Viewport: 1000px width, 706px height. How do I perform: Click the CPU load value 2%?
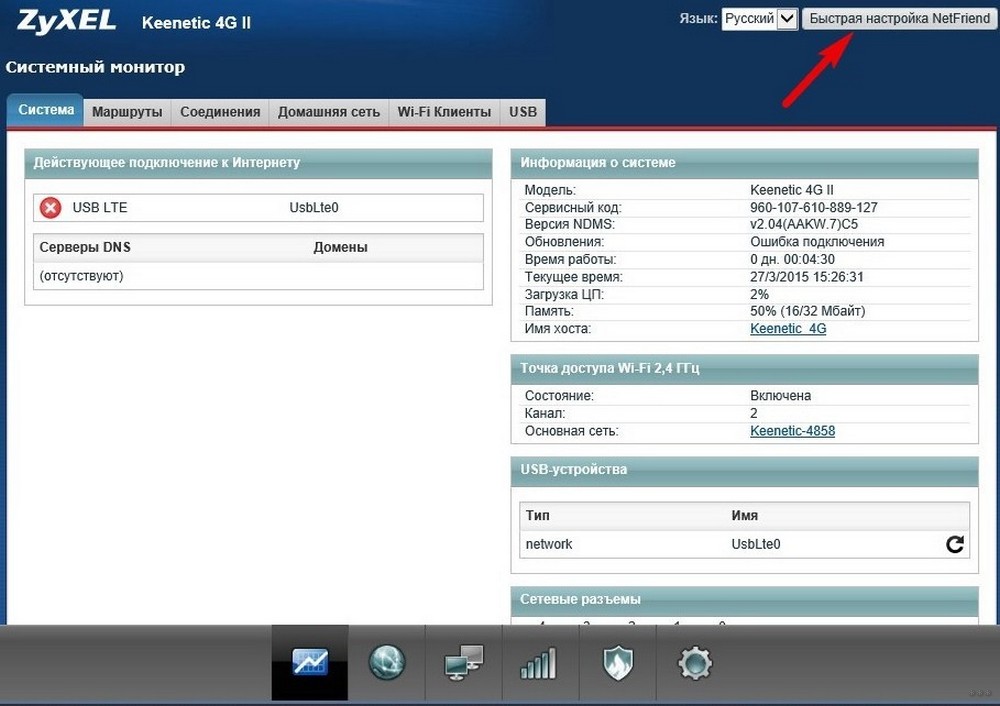coord(760,295)
